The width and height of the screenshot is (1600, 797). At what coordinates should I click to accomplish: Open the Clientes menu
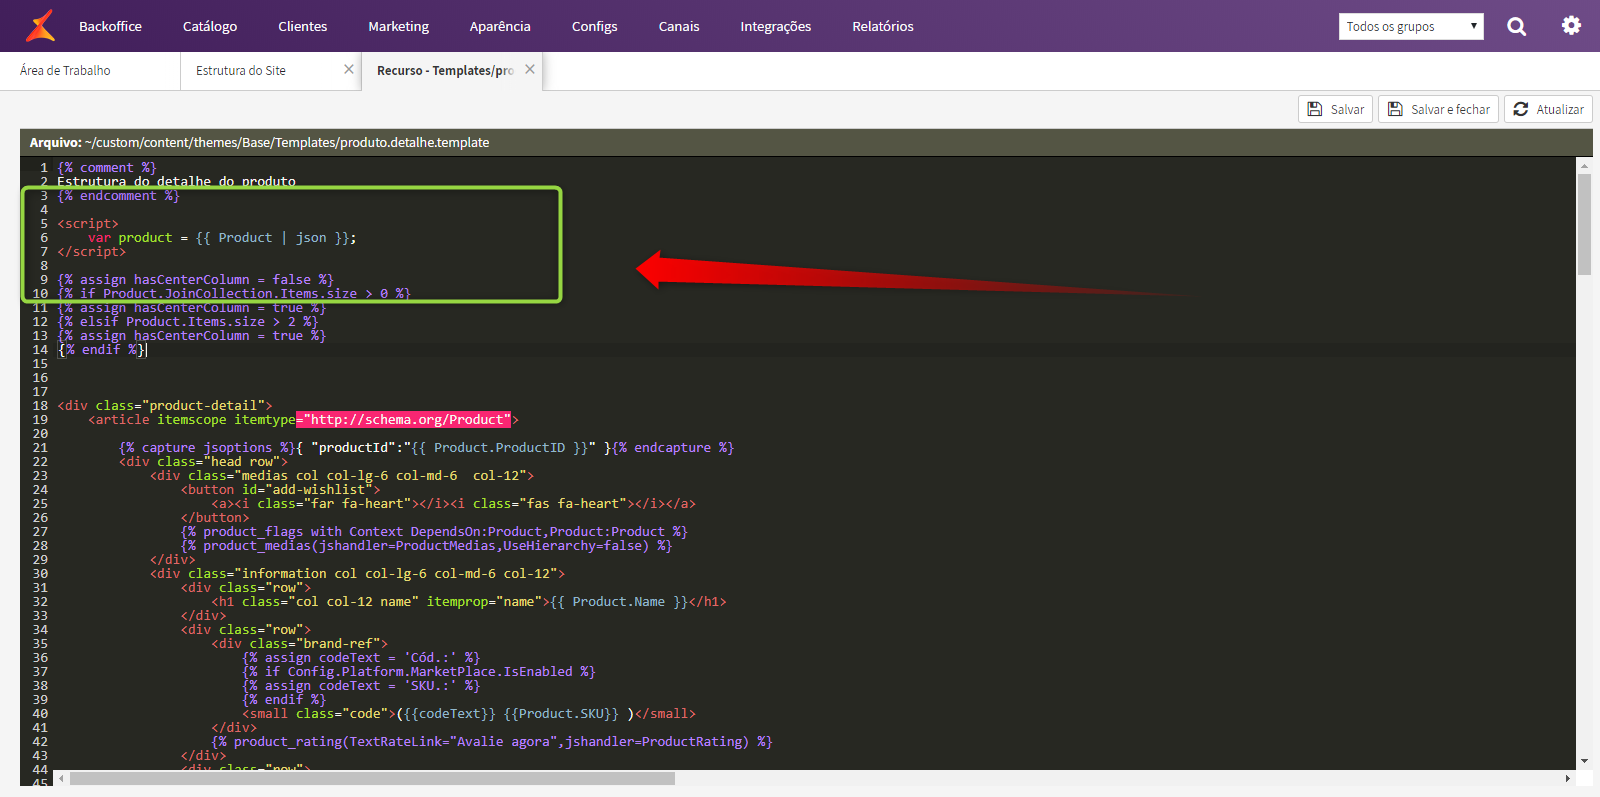pos(303,26)
